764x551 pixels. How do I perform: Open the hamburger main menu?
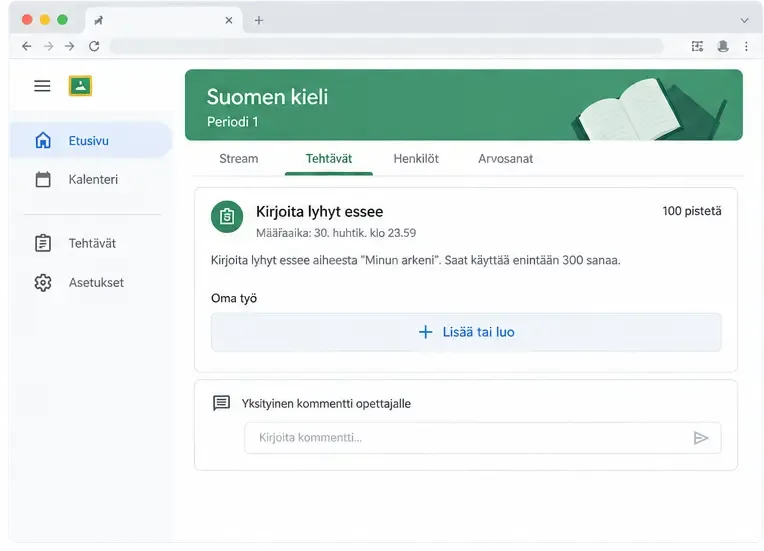tap(42, 86)
